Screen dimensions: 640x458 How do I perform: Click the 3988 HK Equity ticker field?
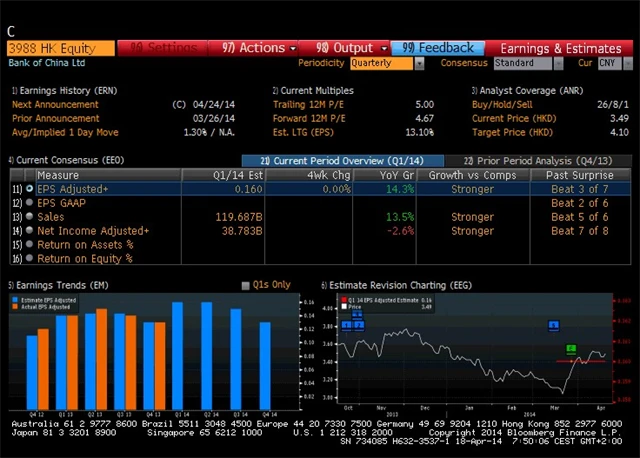(x=61, y=48)
